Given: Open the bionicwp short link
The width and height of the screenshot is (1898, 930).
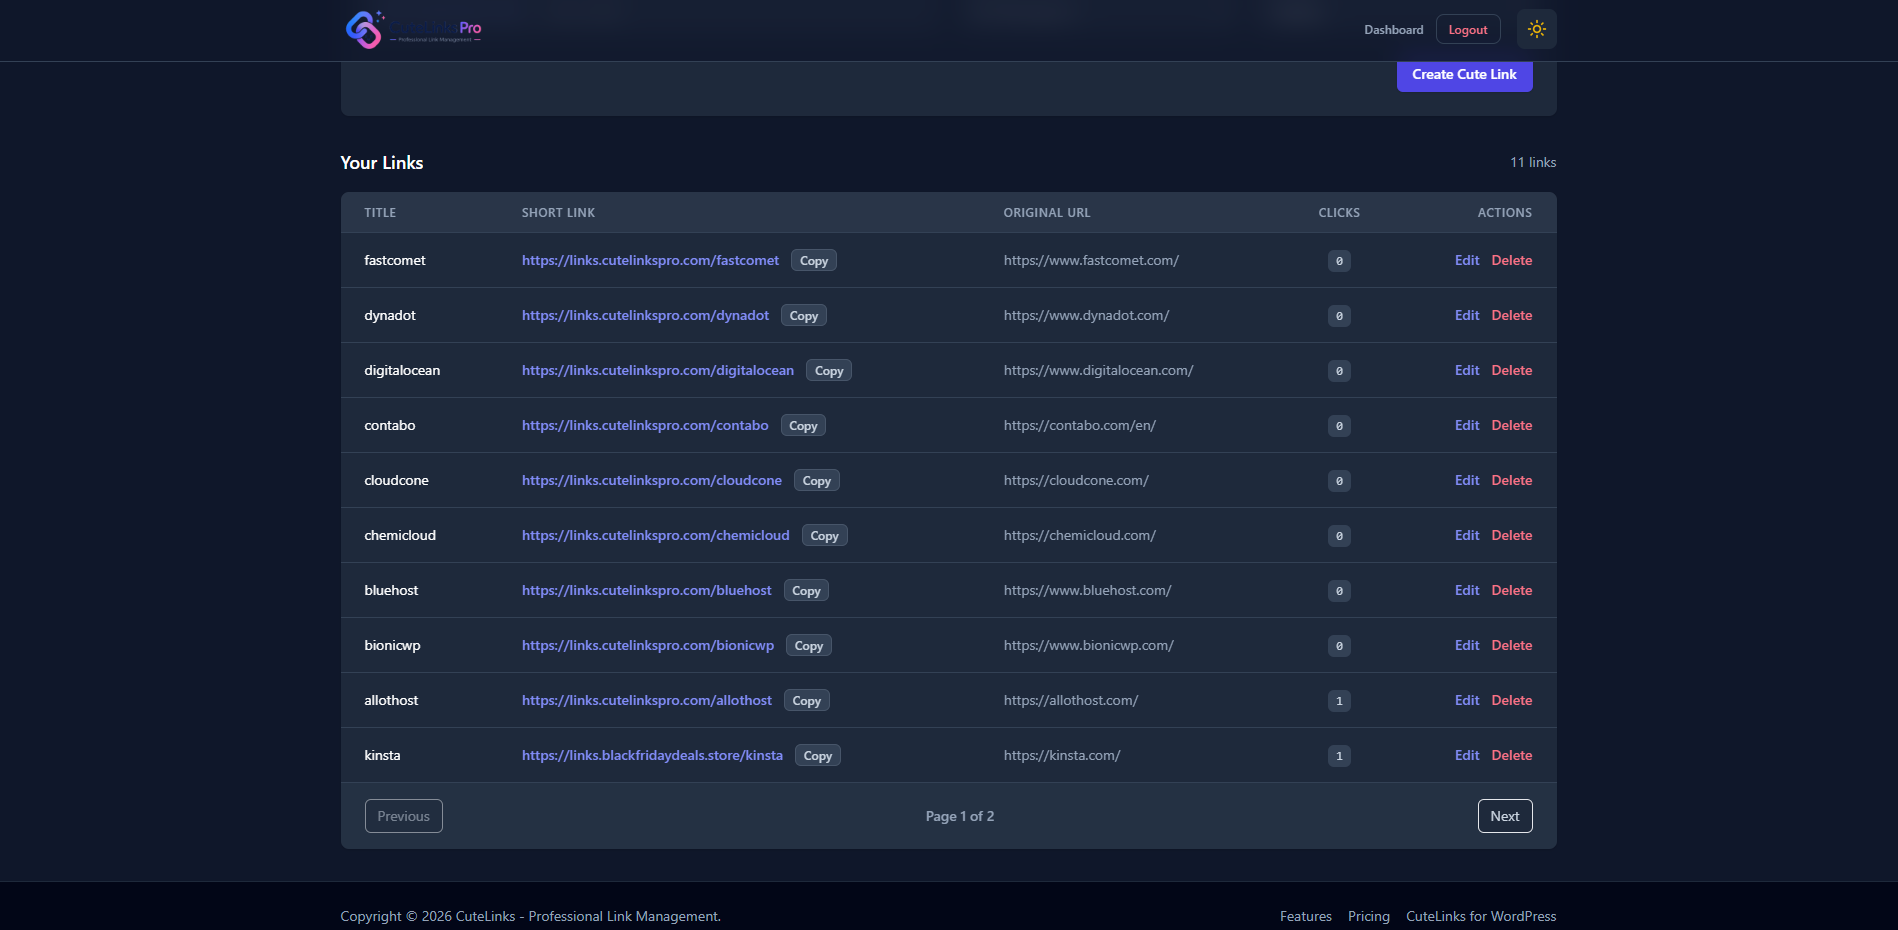Looking at the screenshot, I should [x=648, y=645].
